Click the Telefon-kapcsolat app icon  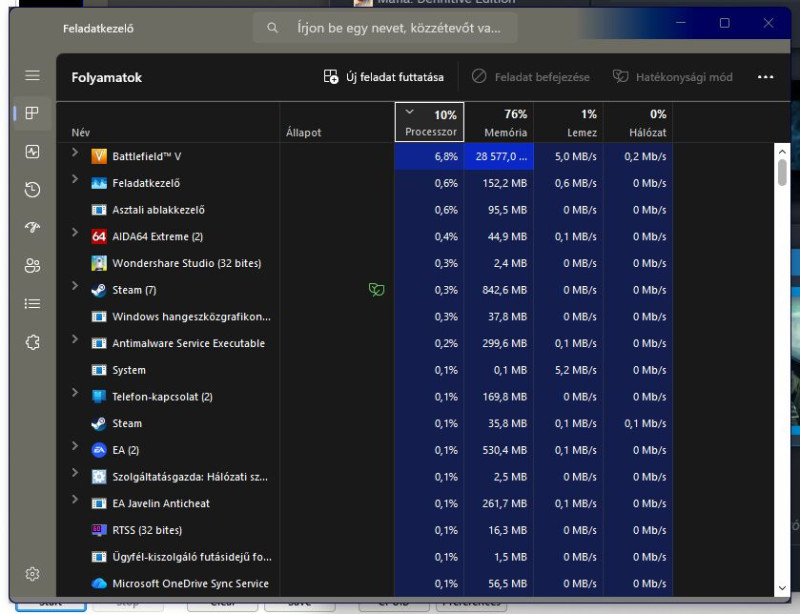pyautogui.click(x=99, y=397)
